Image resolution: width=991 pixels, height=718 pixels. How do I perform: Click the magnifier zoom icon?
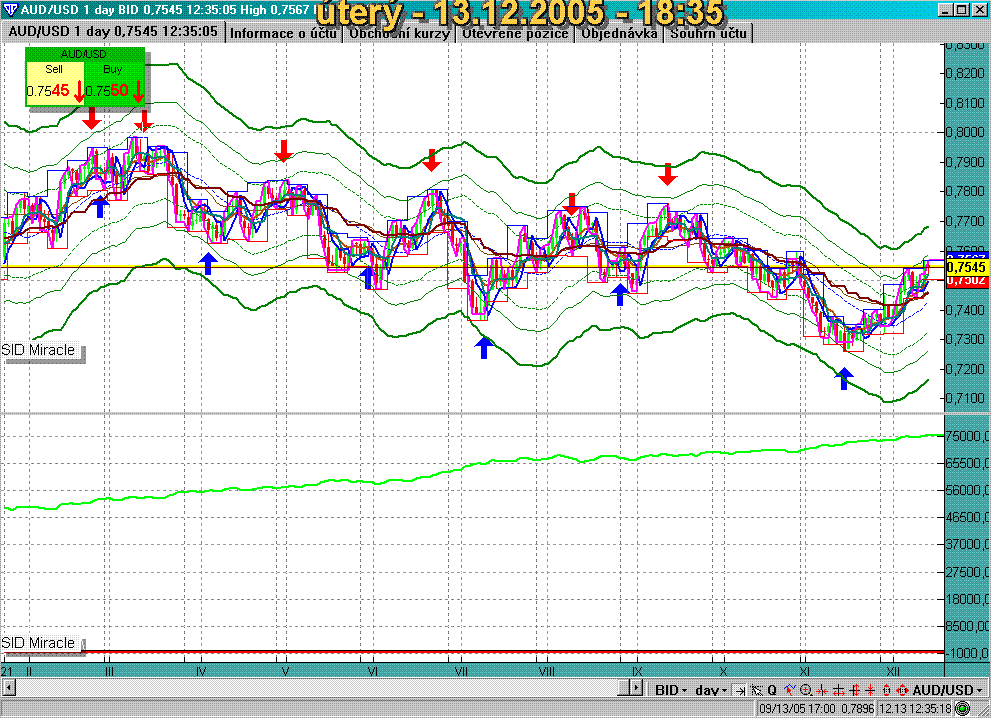tap(806, 690)
